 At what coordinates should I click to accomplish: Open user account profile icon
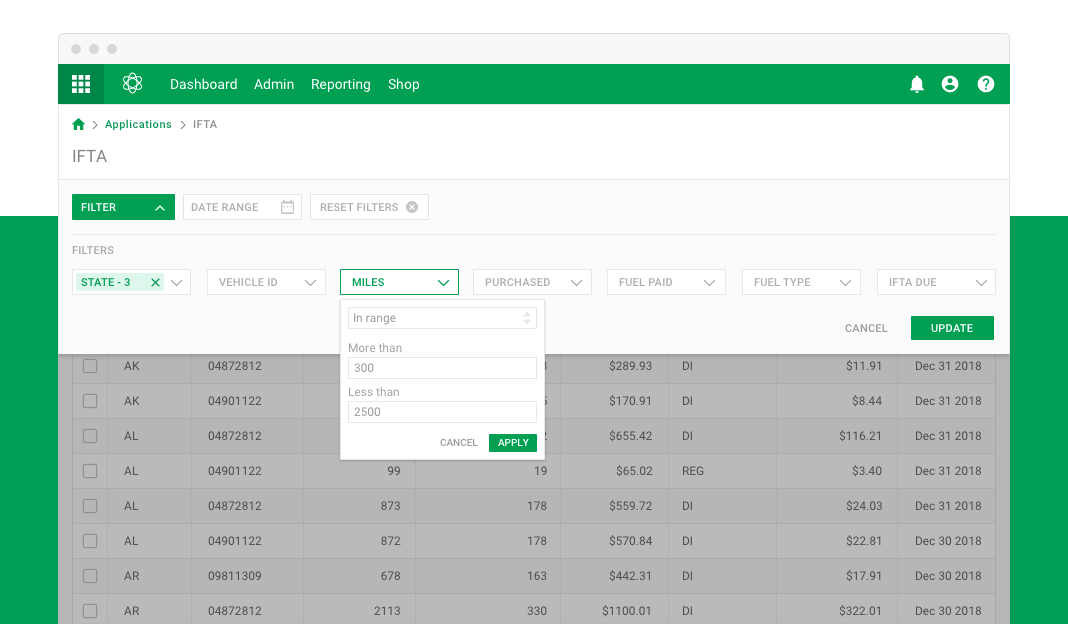click(x=949, y=84)
